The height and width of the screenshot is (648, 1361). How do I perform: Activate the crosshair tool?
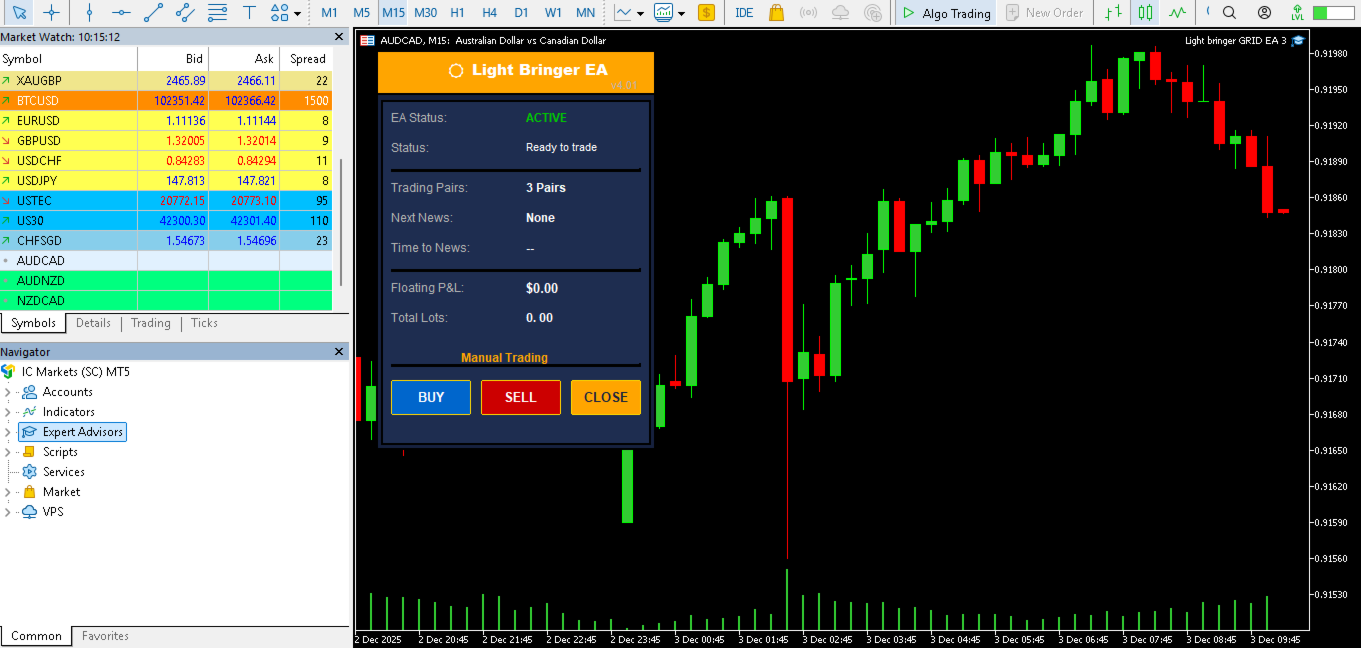51,13
